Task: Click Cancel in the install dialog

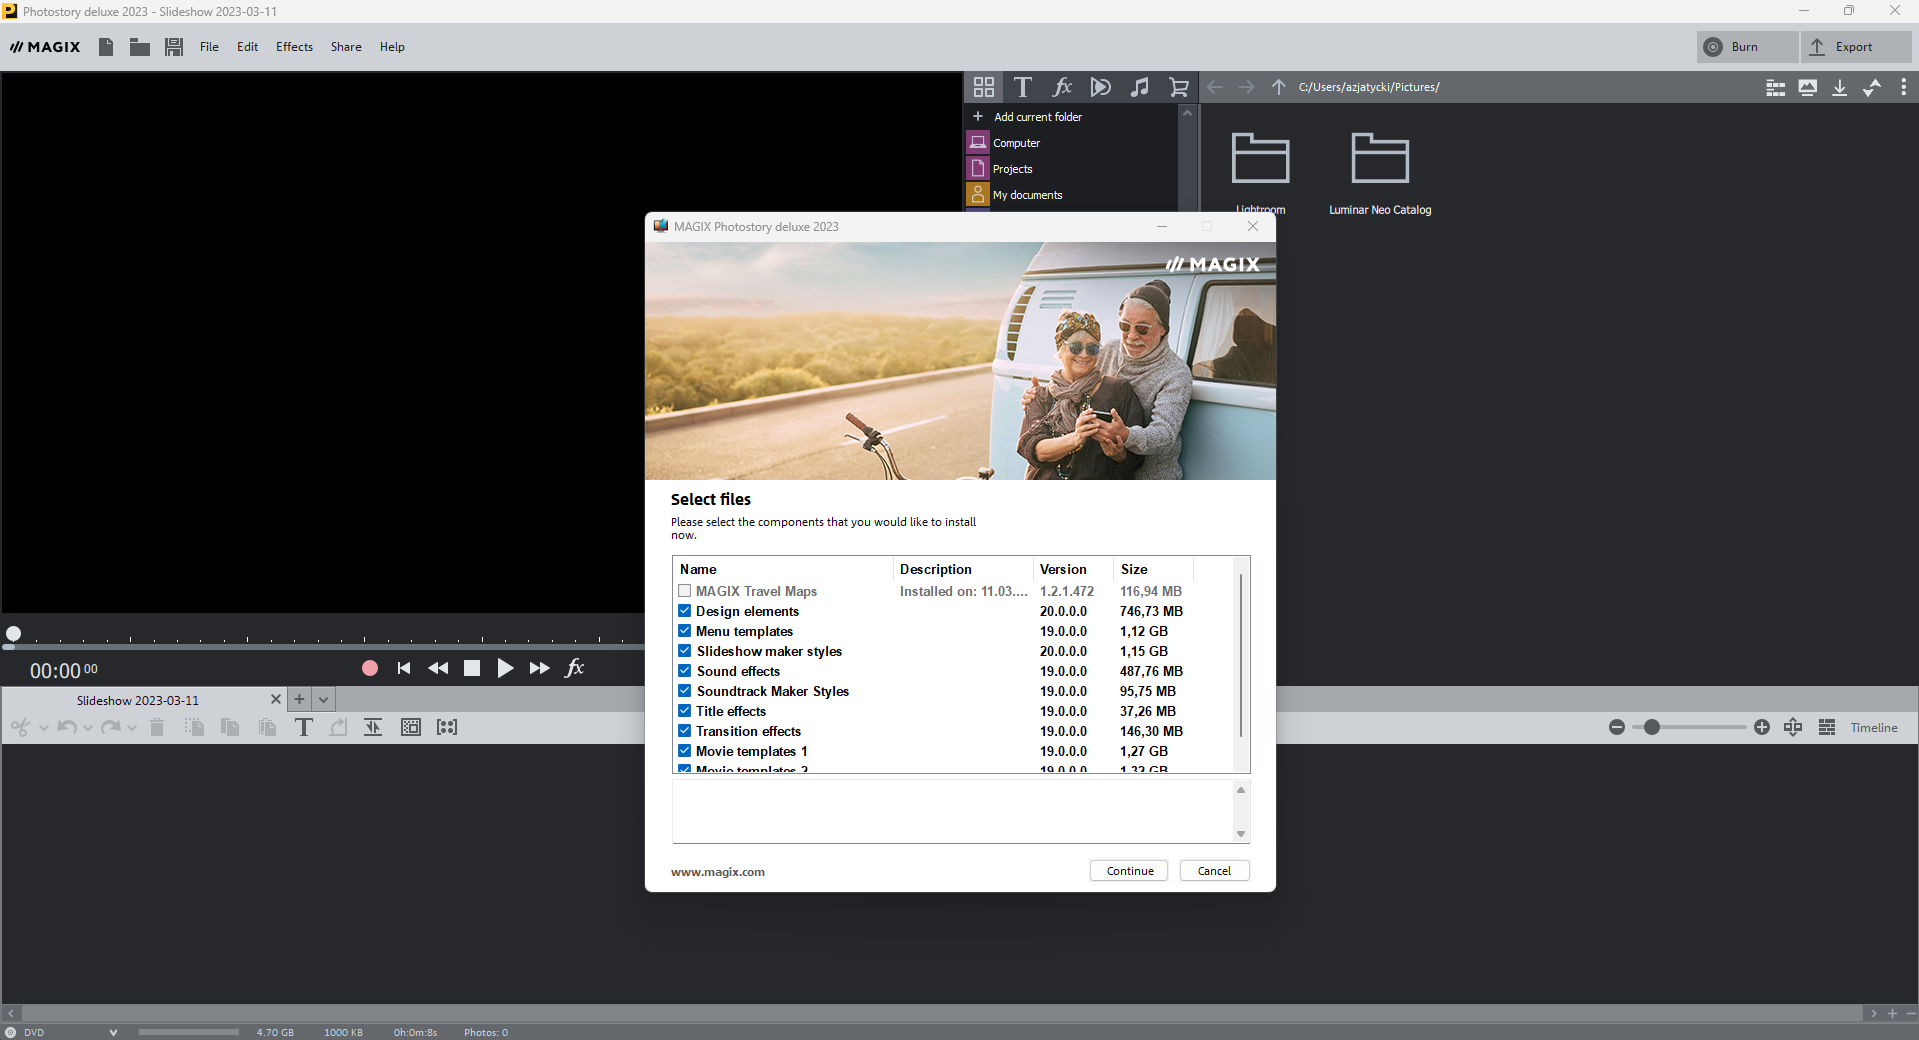Action: tap(1214, 871)
